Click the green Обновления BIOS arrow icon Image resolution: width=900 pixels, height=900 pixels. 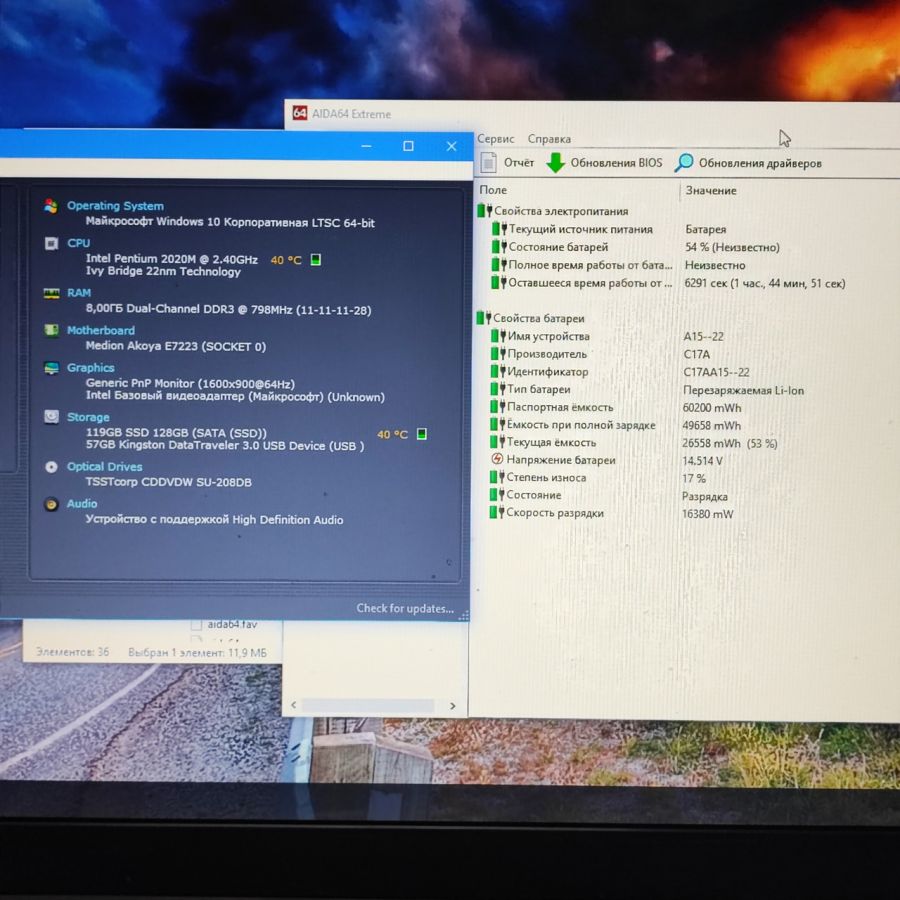click(x=555, y=162)
